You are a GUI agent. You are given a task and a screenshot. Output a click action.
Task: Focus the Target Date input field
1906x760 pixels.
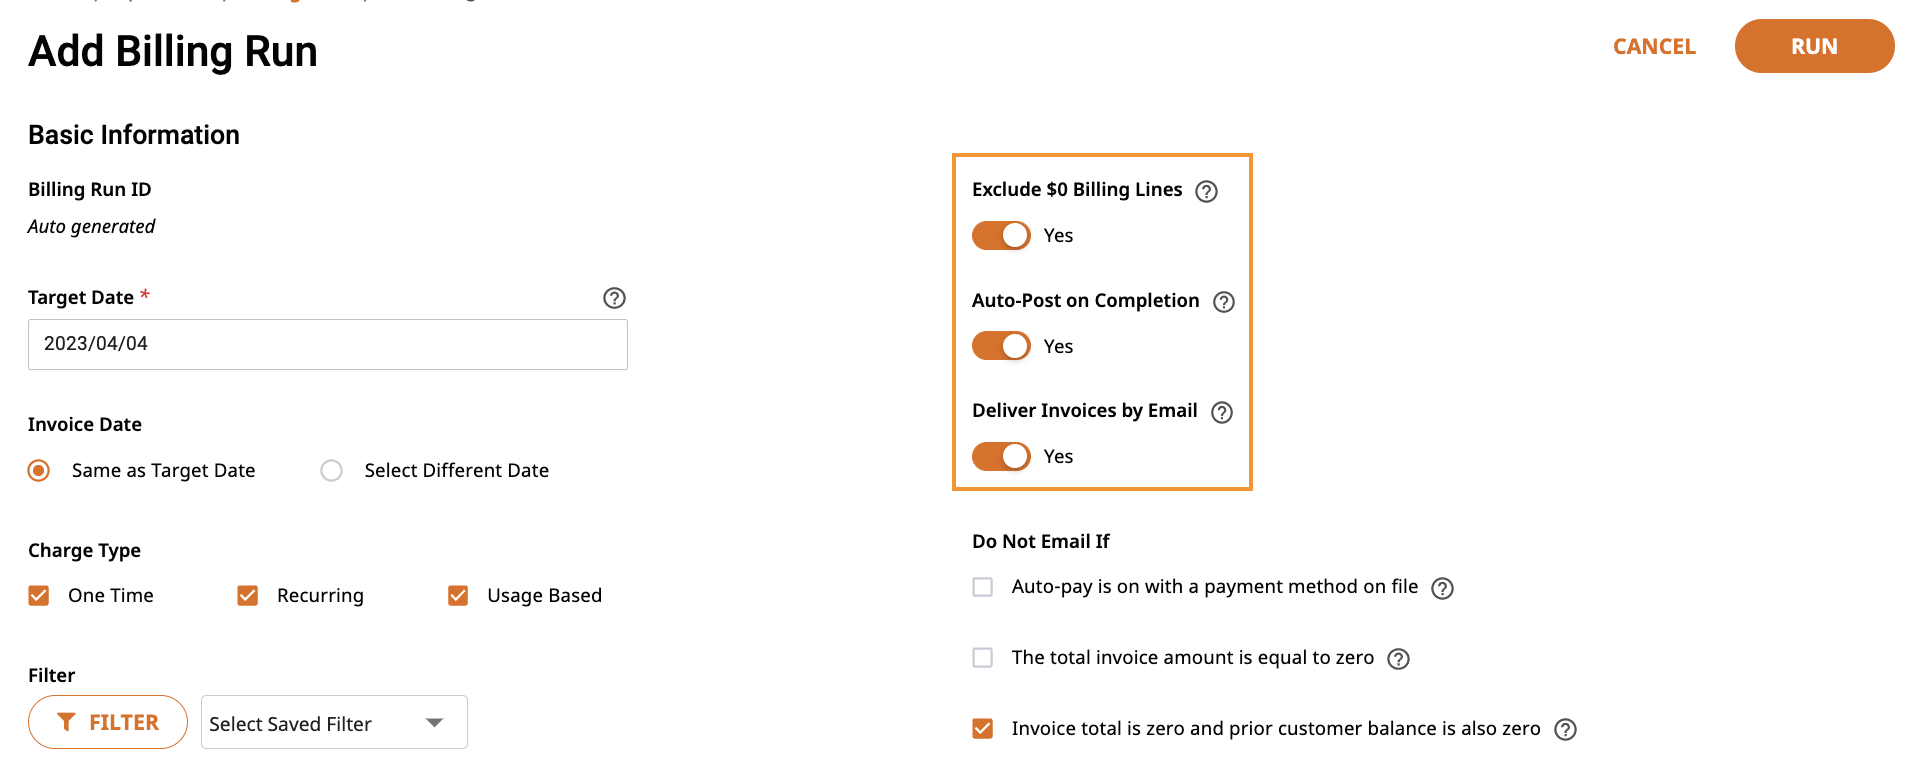coord(328,344)
